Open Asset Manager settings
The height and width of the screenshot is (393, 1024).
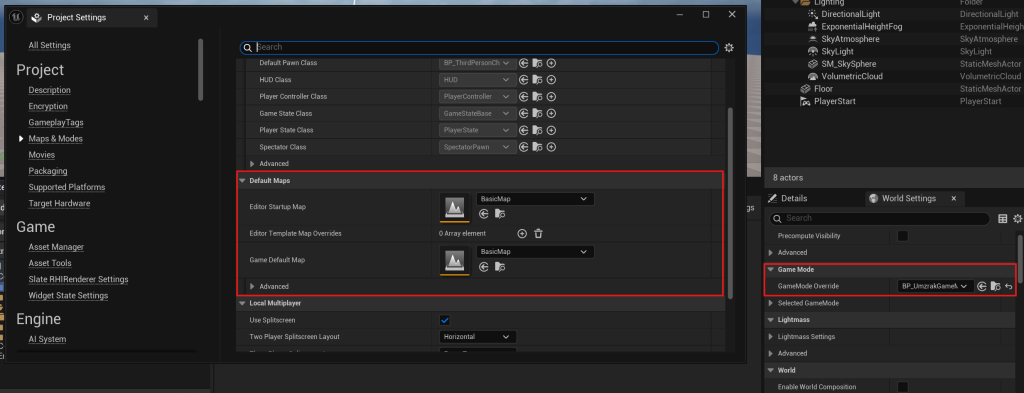pos(56,247)
